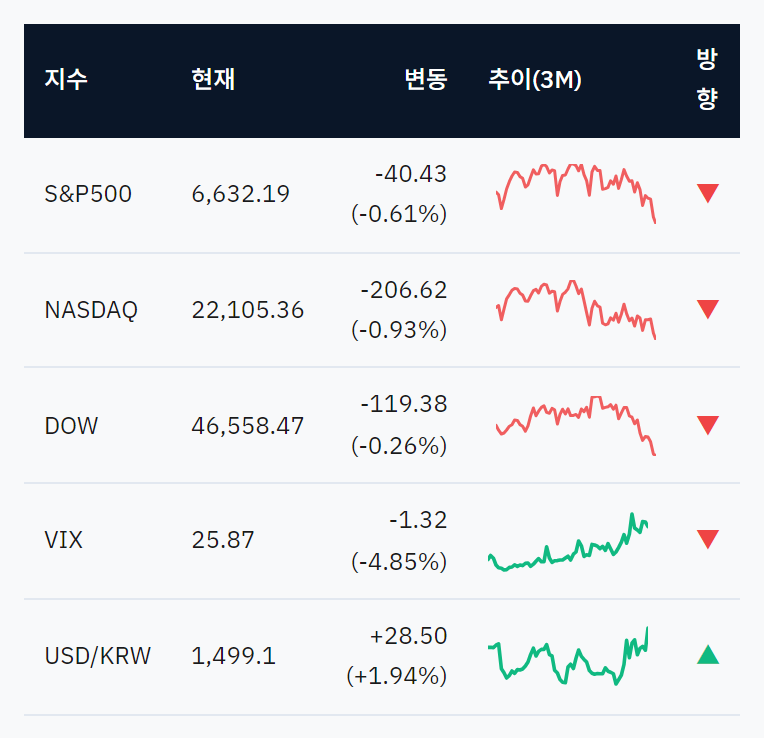Screen dimensions: 764x738
Task: Click the DOW red down arrow
Action: pos(707,425)
